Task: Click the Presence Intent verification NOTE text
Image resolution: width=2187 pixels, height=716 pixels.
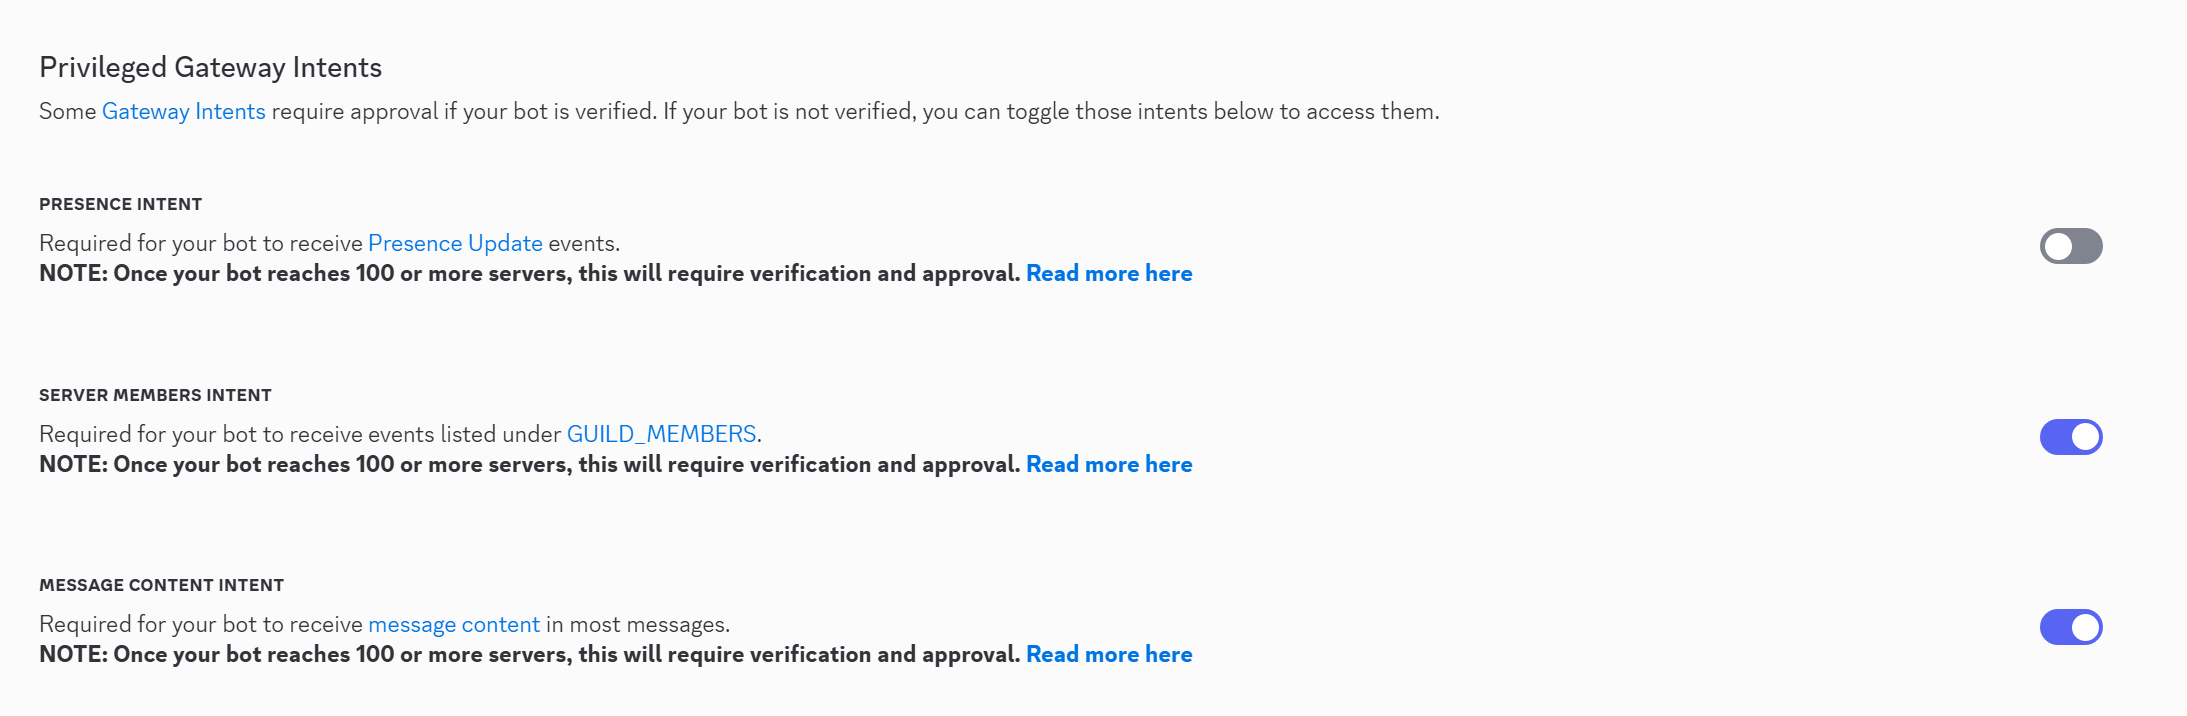Action: pos(530,273)
